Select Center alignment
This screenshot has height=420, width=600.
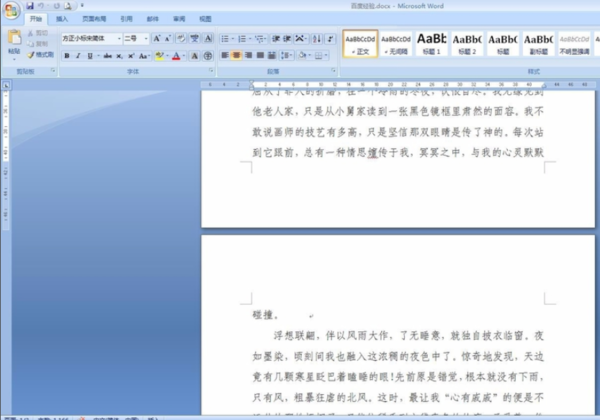(236, 55)
